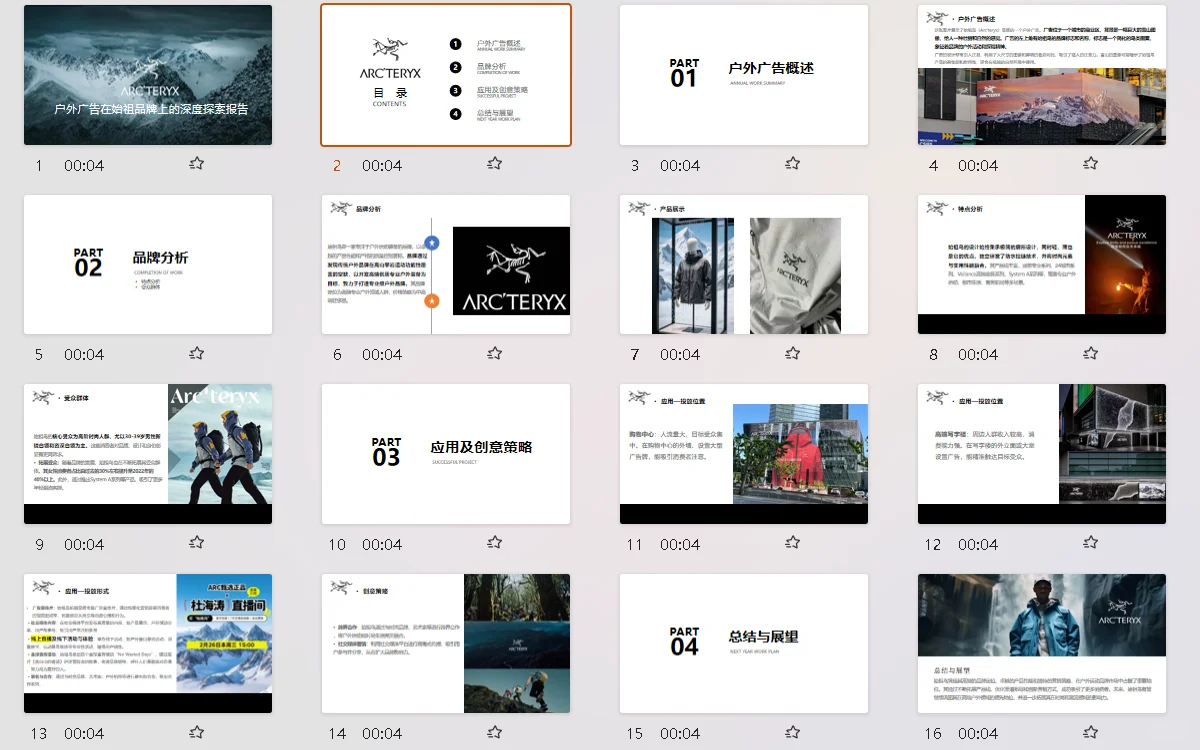Click the 00:04 timing under slide 4
This screenshot has height=750, width=1200.
point(978,166)
